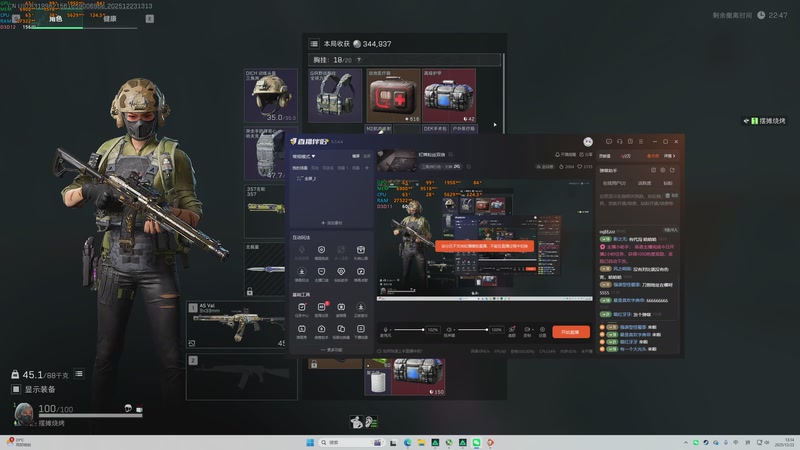Screen dimensions: 800x450
Task: Open the user avatar in the title bar
Action: (588, 142)
